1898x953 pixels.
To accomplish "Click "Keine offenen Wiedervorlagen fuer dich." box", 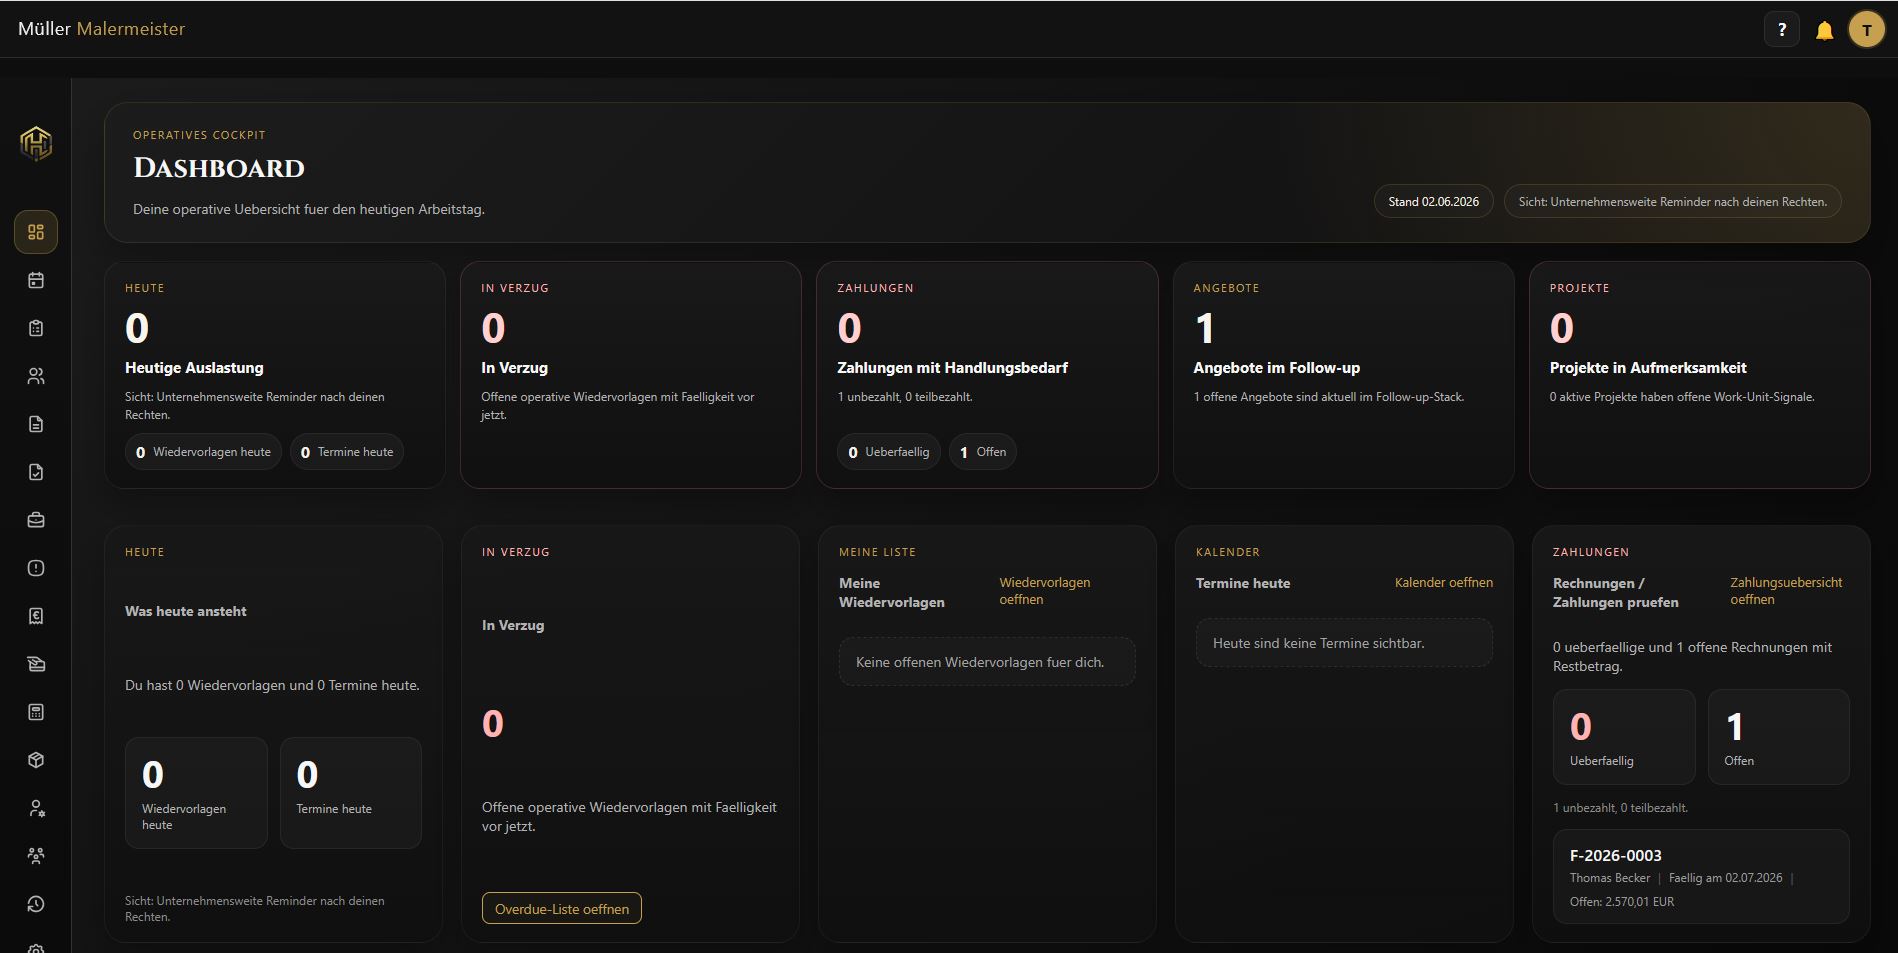I will [987, 662].
